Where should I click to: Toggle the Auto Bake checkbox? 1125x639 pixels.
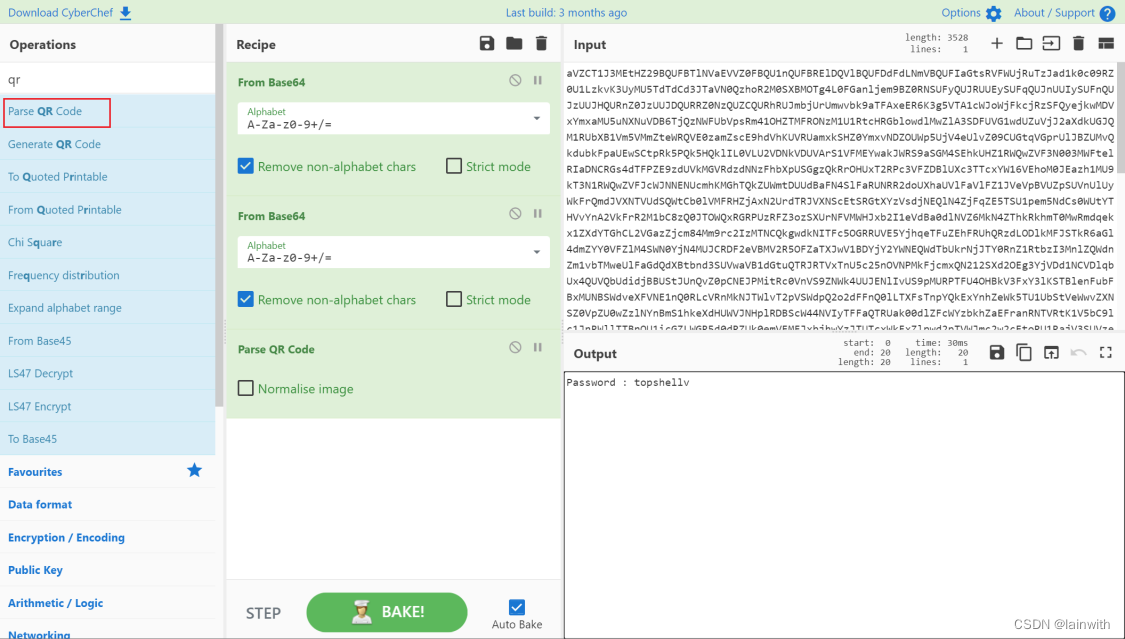[x=517, y=607]
